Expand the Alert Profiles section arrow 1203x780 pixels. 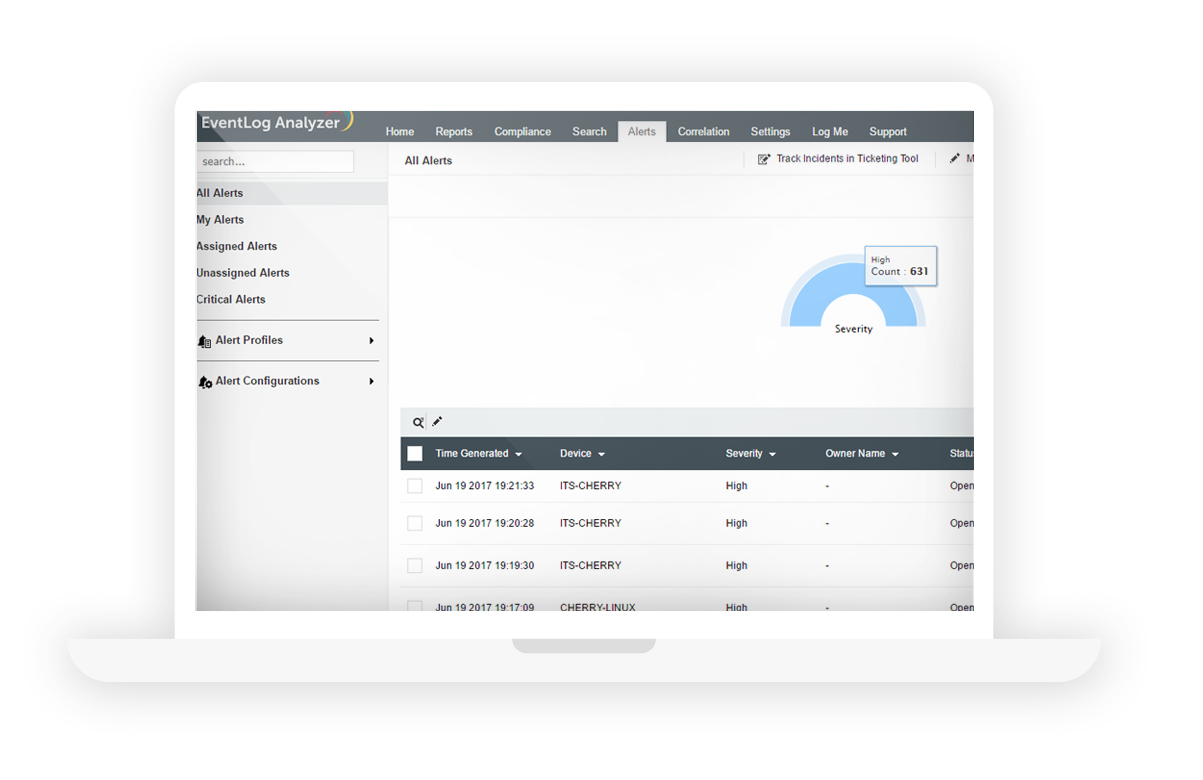pos(371,341)
